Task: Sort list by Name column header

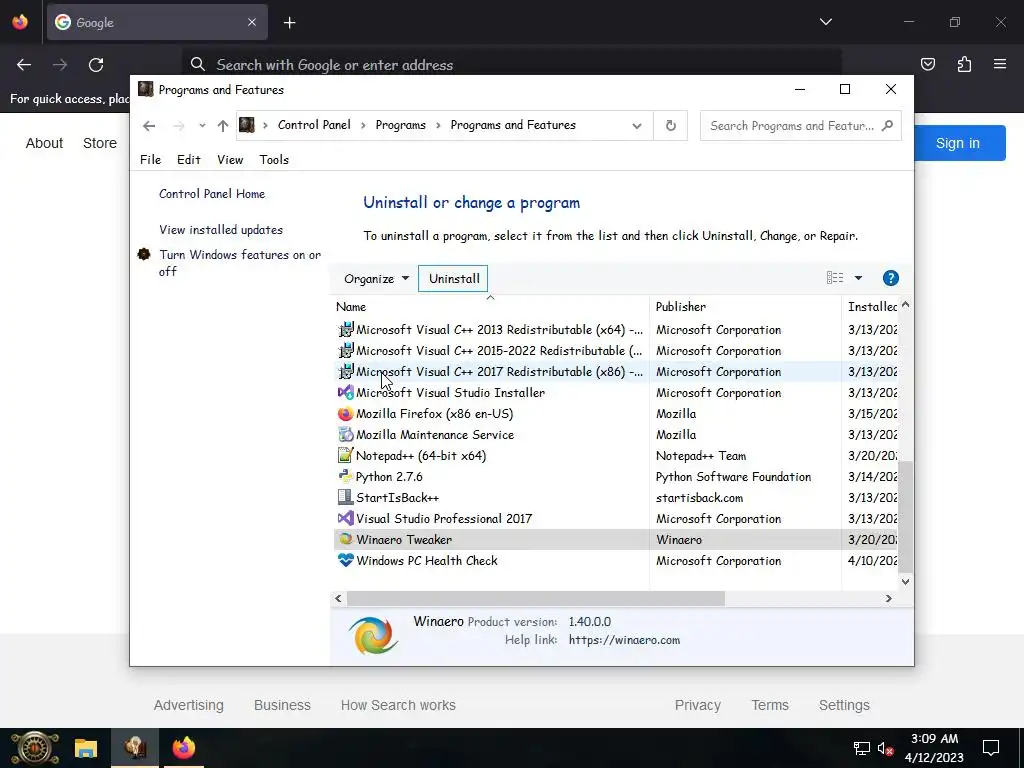Action: click(490, 306)
